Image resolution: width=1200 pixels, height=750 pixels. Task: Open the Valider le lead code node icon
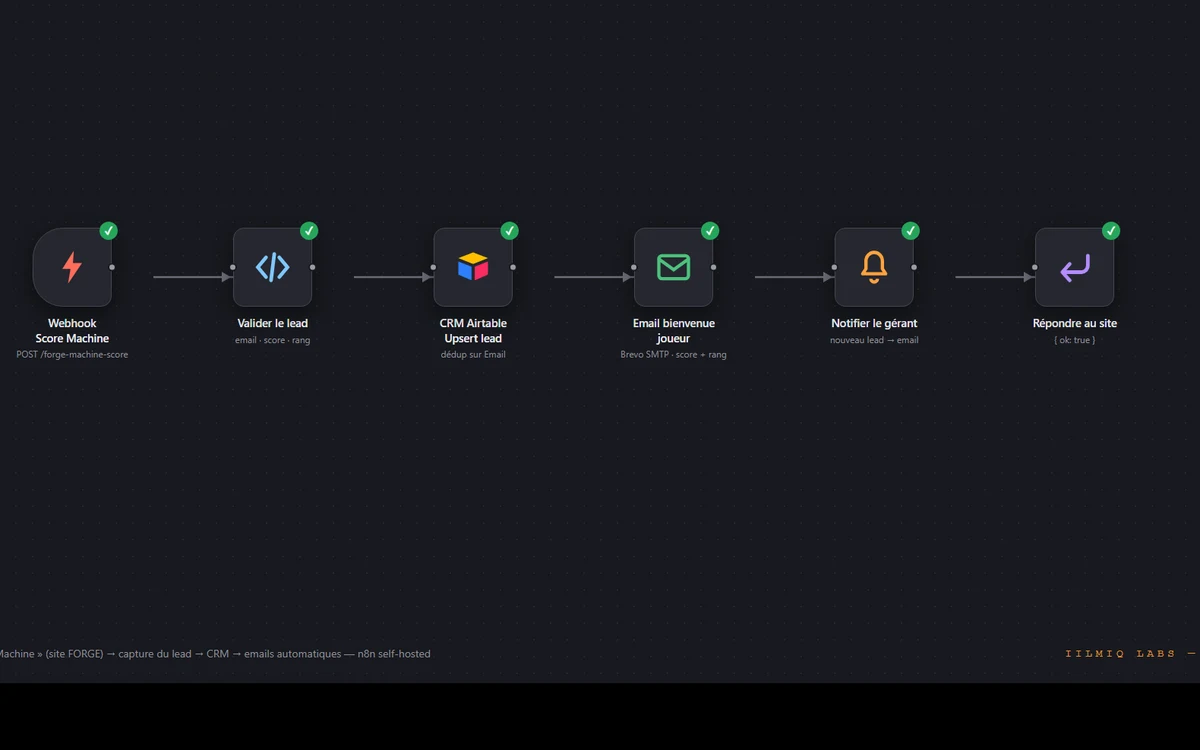273,267
